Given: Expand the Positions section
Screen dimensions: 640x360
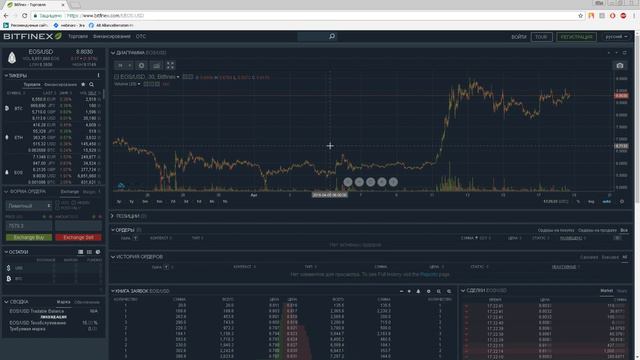Looking at the screenshot, I should click(113, 216).
